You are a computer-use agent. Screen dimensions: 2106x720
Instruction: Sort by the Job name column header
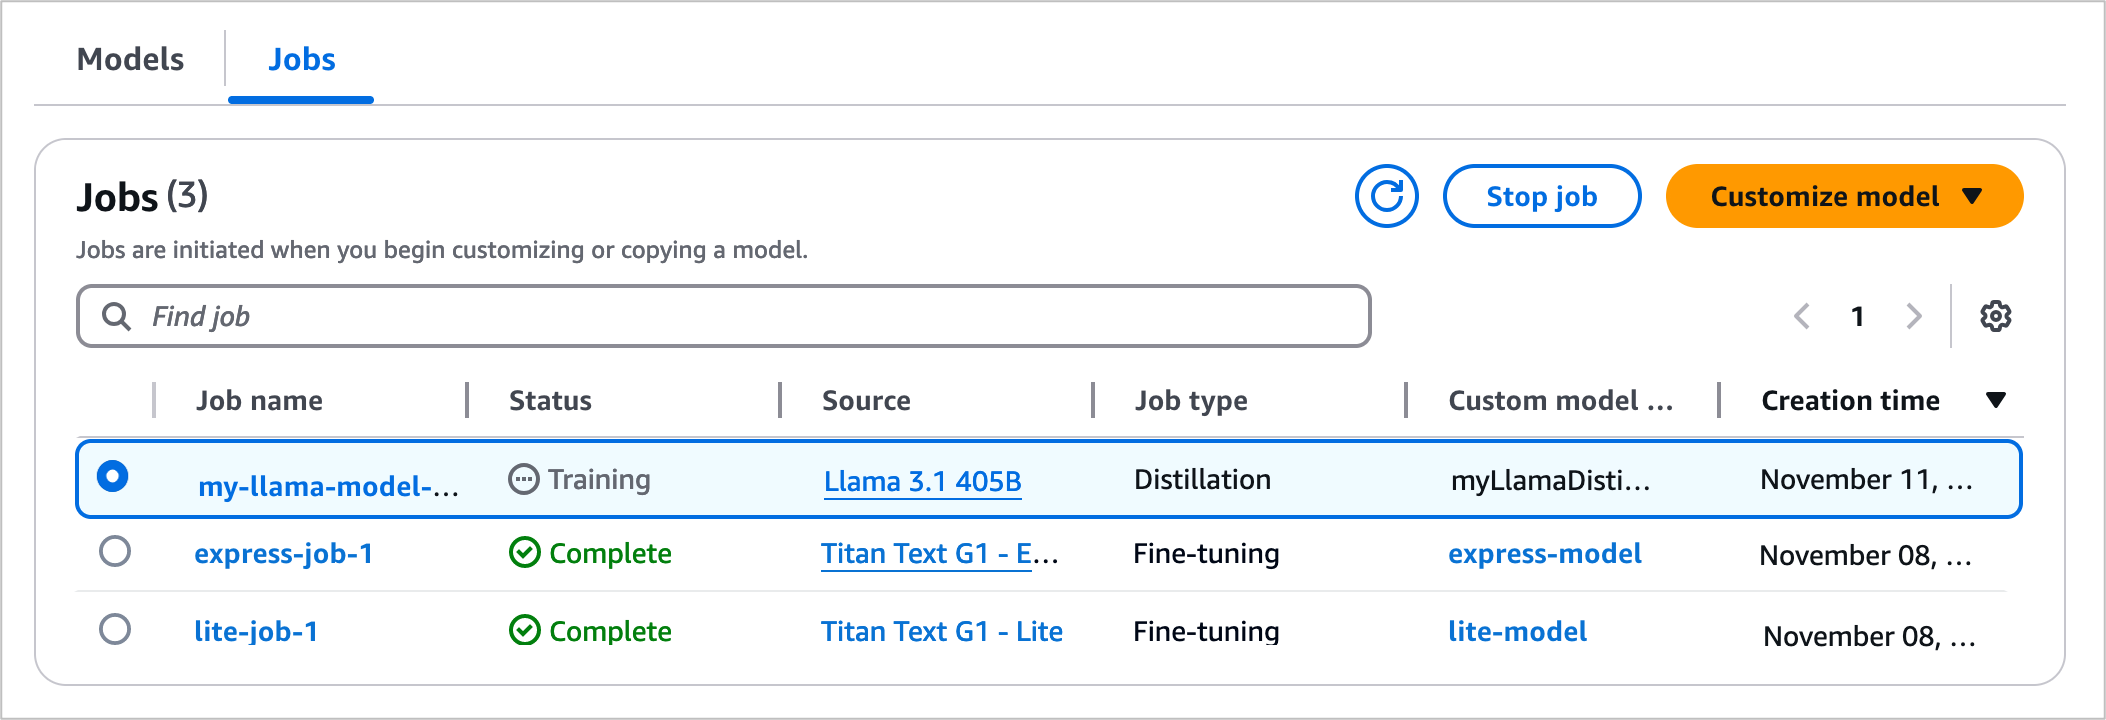tap(259, 400)
